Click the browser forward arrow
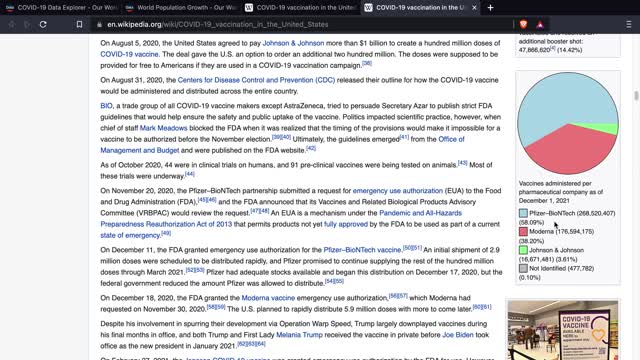This screenshot has width=640, height=360. (27, 24)
